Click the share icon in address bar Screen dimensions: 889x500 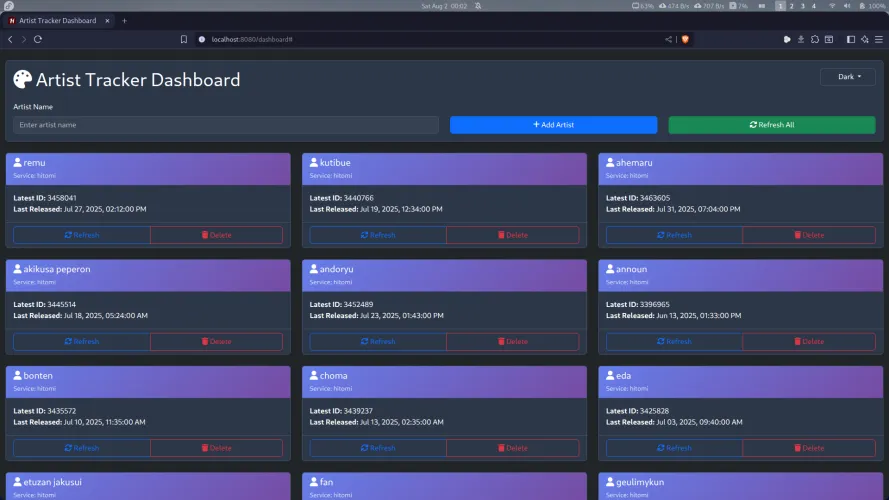pyautogui.click(x=668, y=39)
